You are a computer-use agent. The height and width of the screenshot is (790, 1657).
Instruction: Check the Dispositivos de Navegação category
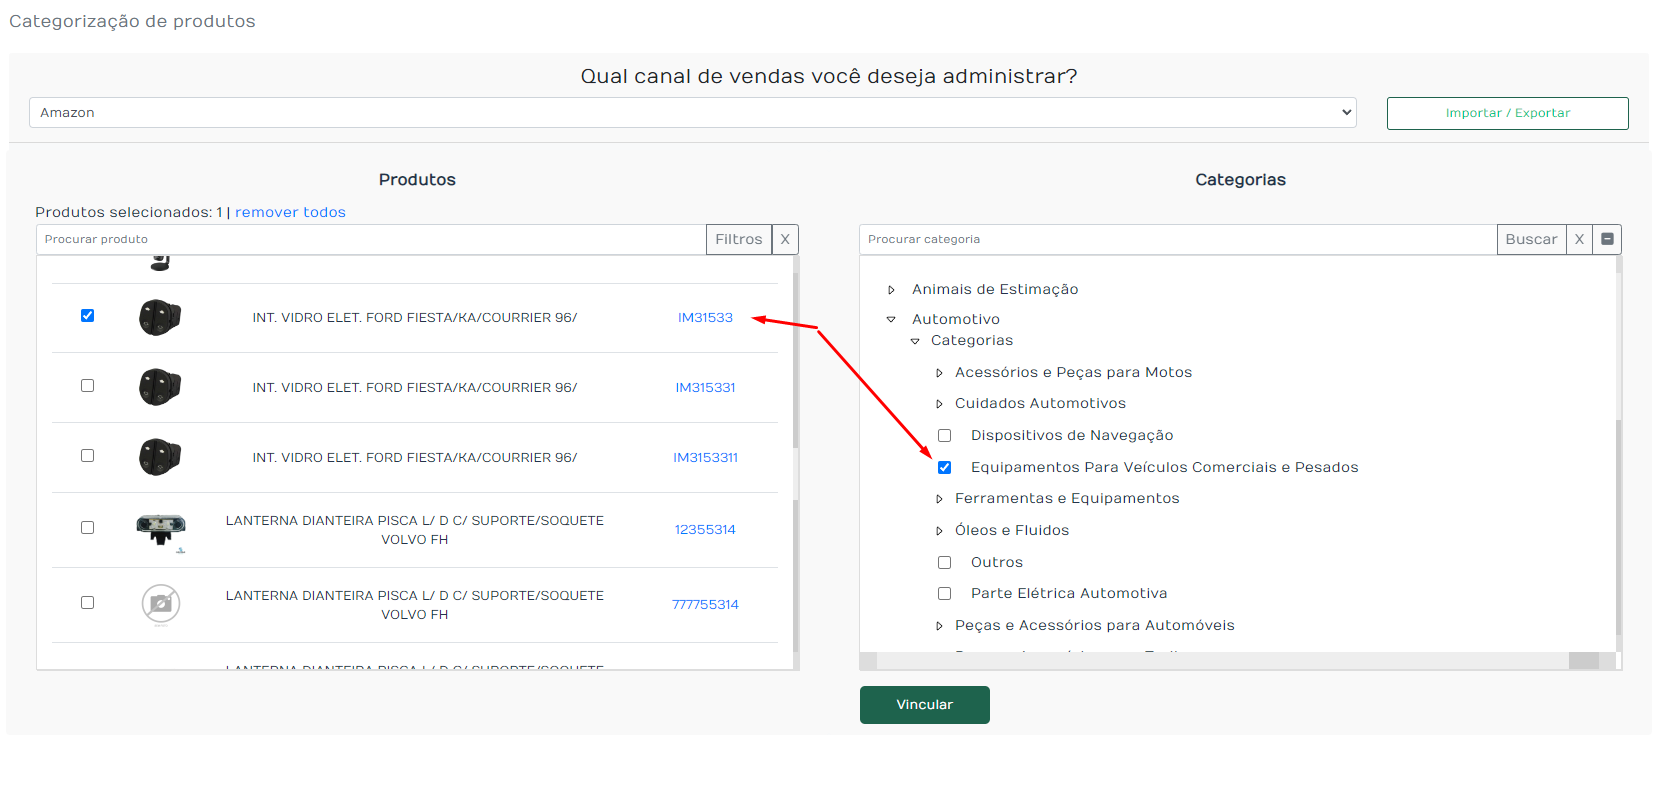tap(944, 436)
